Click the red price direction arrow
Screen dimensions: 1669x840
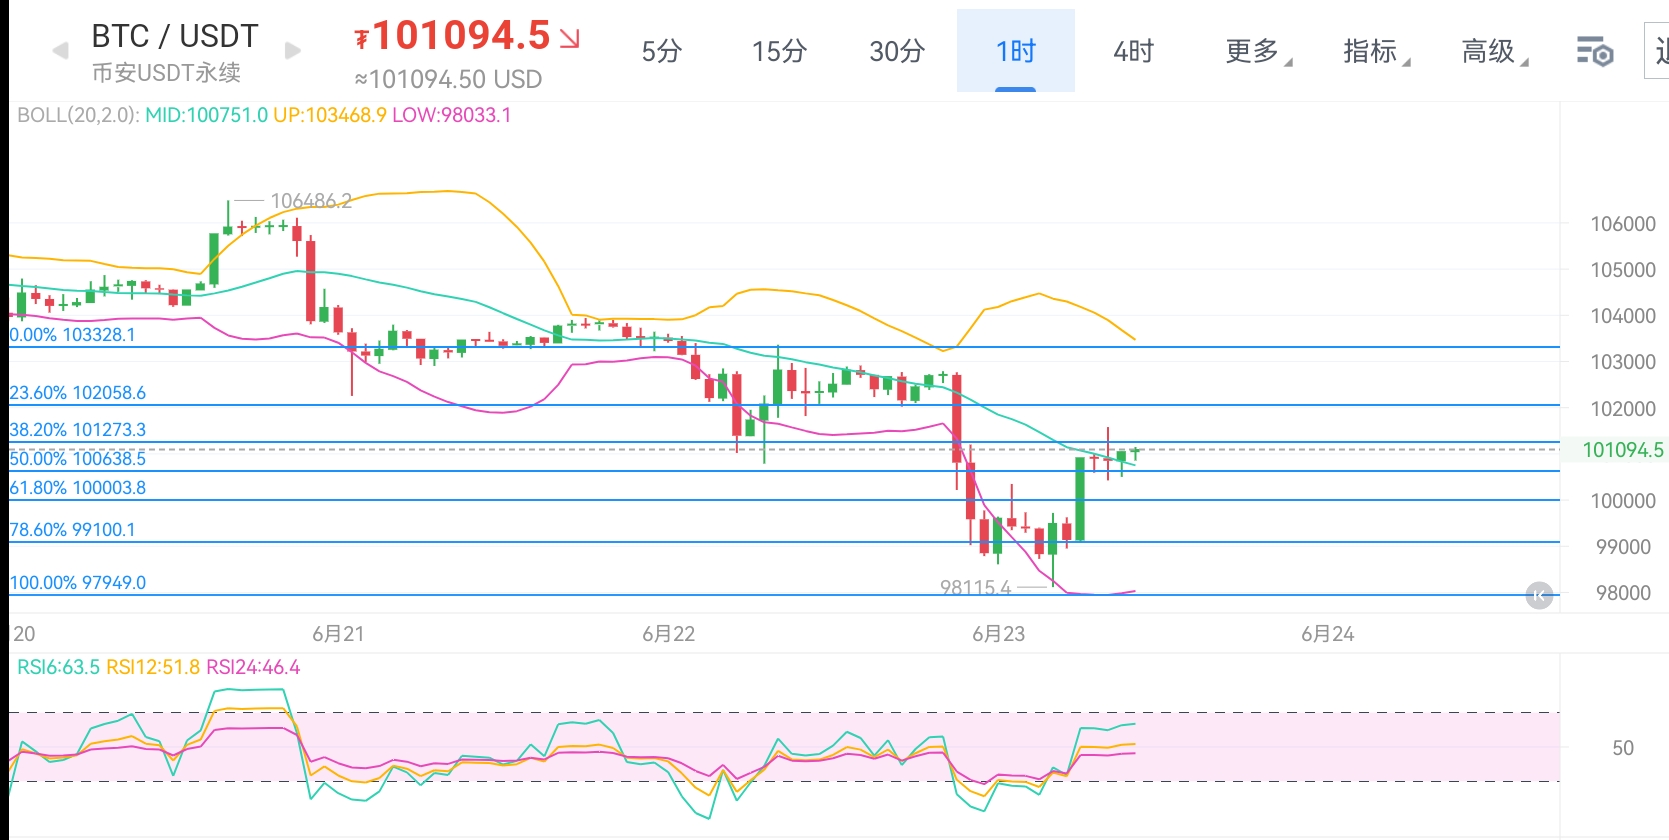tap(570, 39)
